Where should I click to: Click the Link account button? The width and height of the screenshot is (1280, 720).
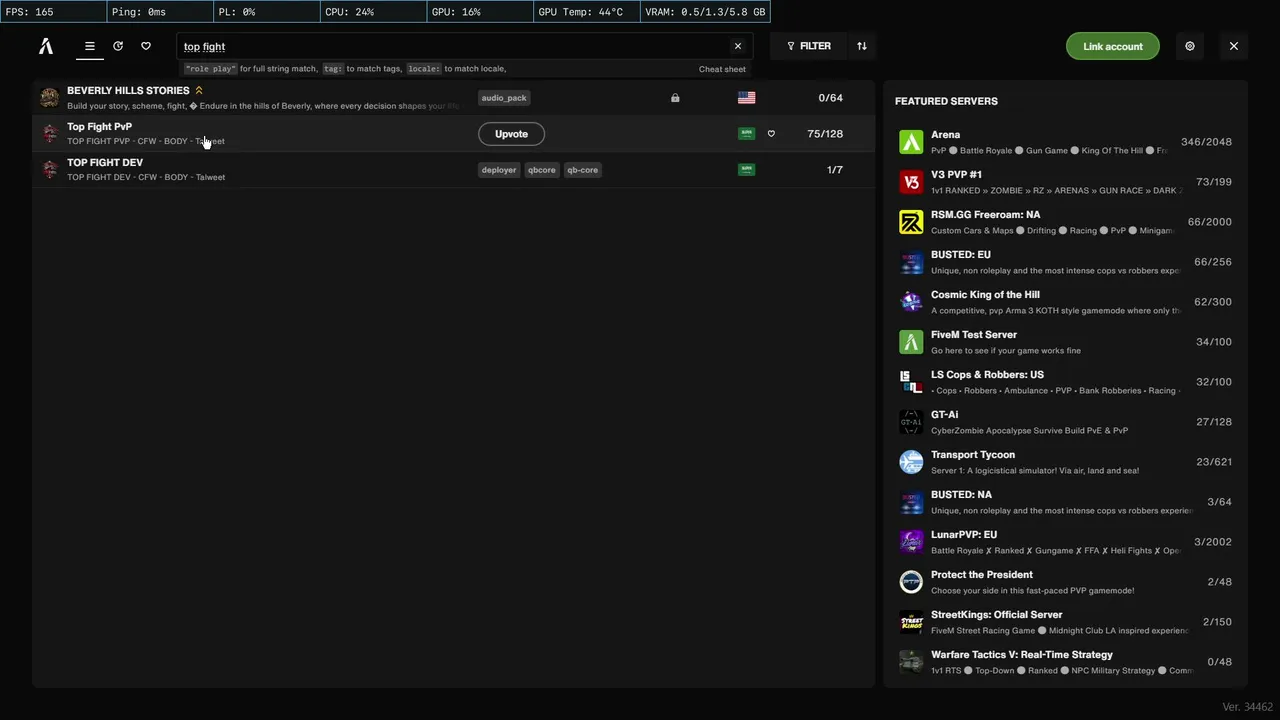(1112, 46)
